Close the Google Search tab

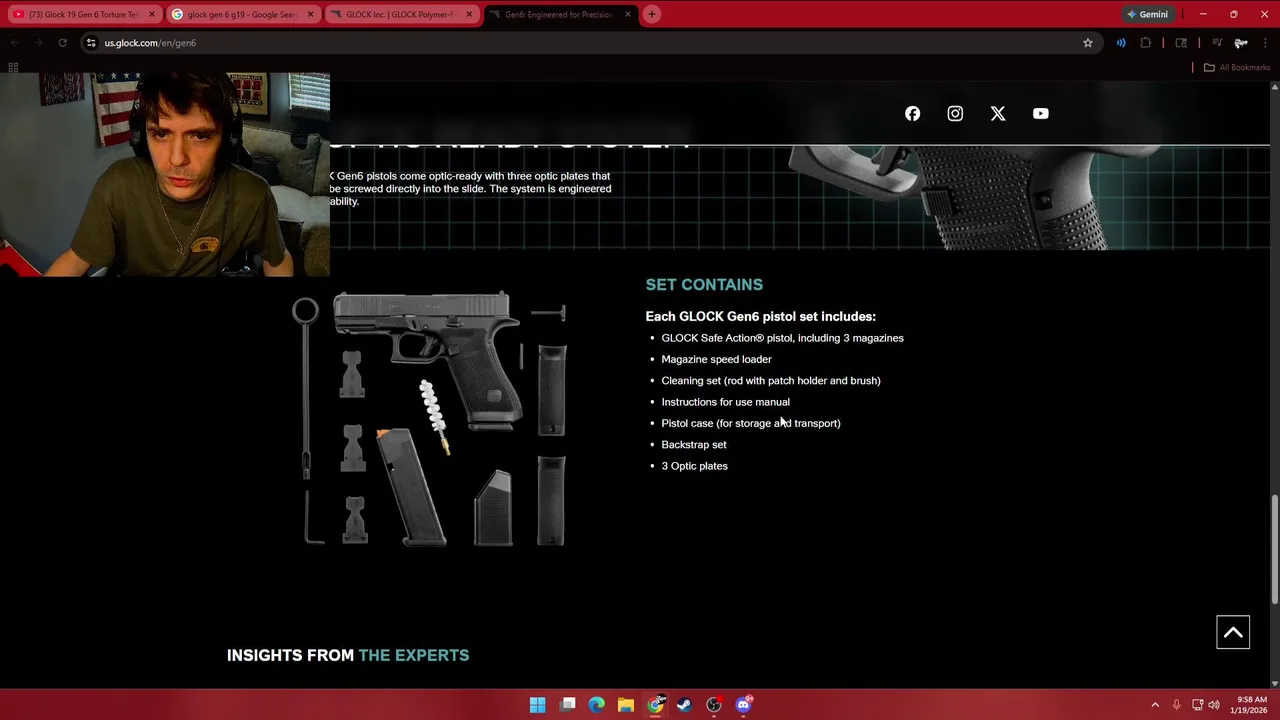tap(310, 15)
